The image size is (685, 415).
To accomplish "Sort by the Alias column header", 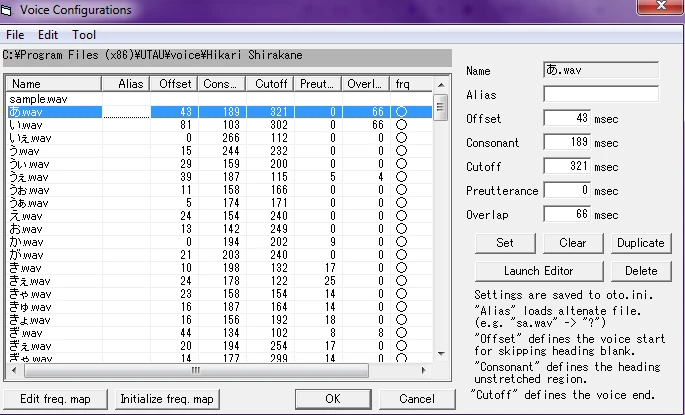I will [x=126, y=83].
